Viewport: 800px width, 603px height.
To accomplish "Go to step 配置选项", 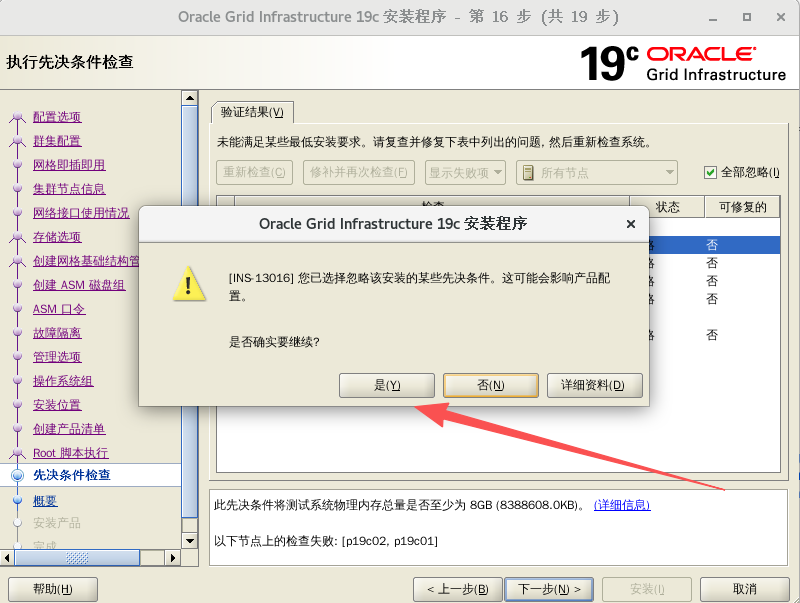I will (57, 117).
